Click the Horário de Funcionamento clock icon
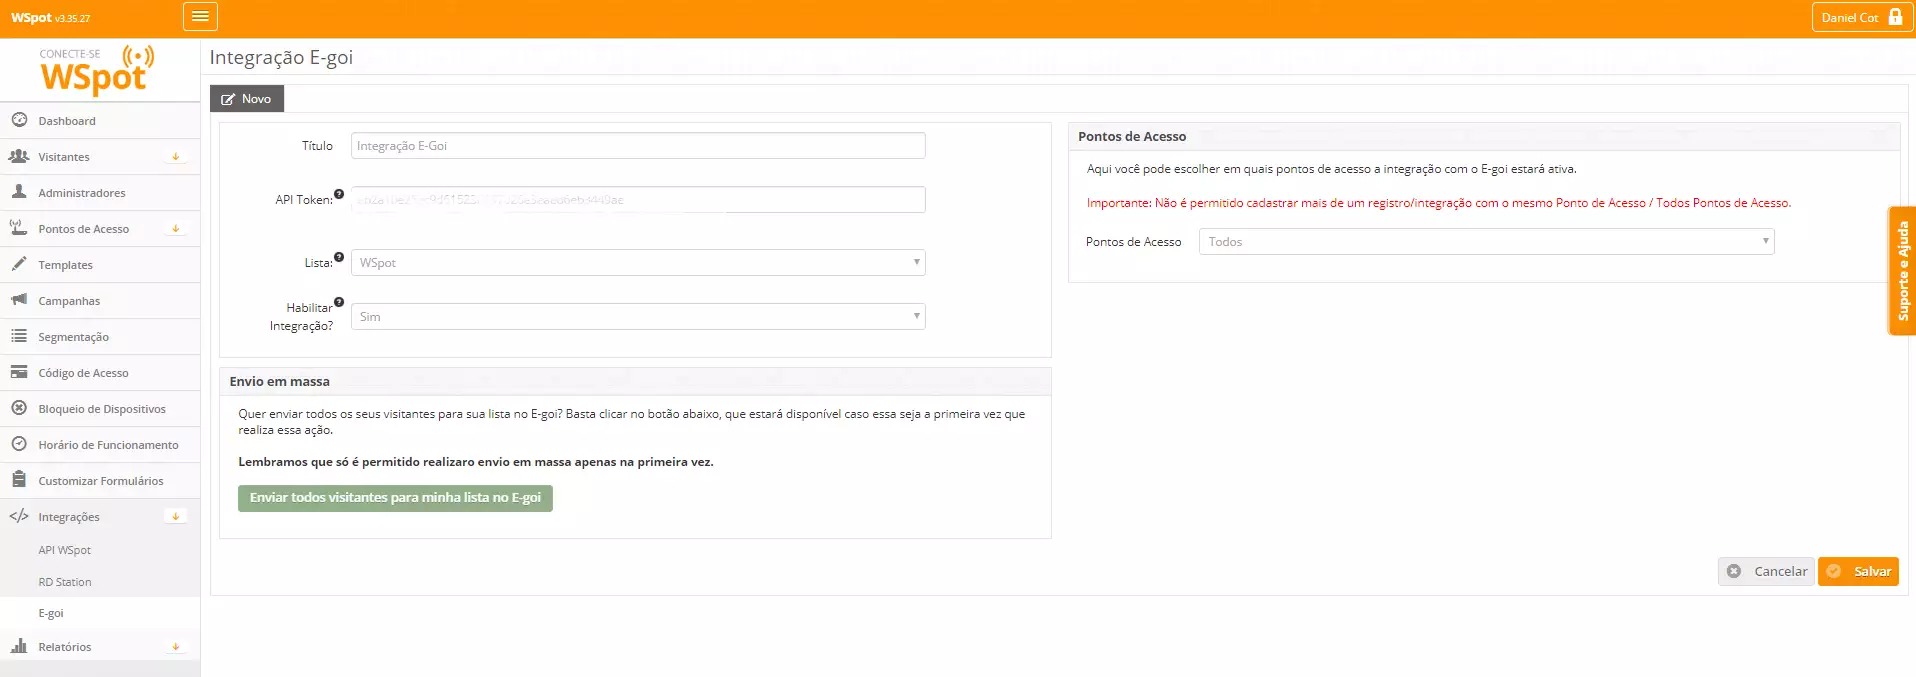The height and width of the screenshot is (677, 1916). pos(19,444)
